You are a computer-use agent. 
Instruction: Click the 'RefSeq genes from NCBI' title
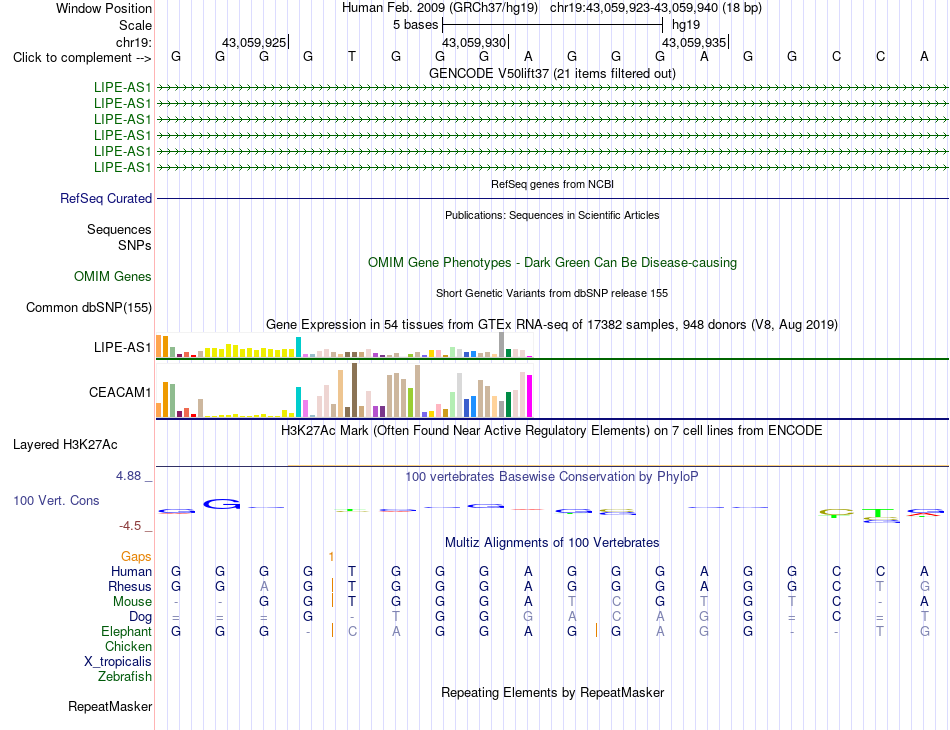coord(552,184)
